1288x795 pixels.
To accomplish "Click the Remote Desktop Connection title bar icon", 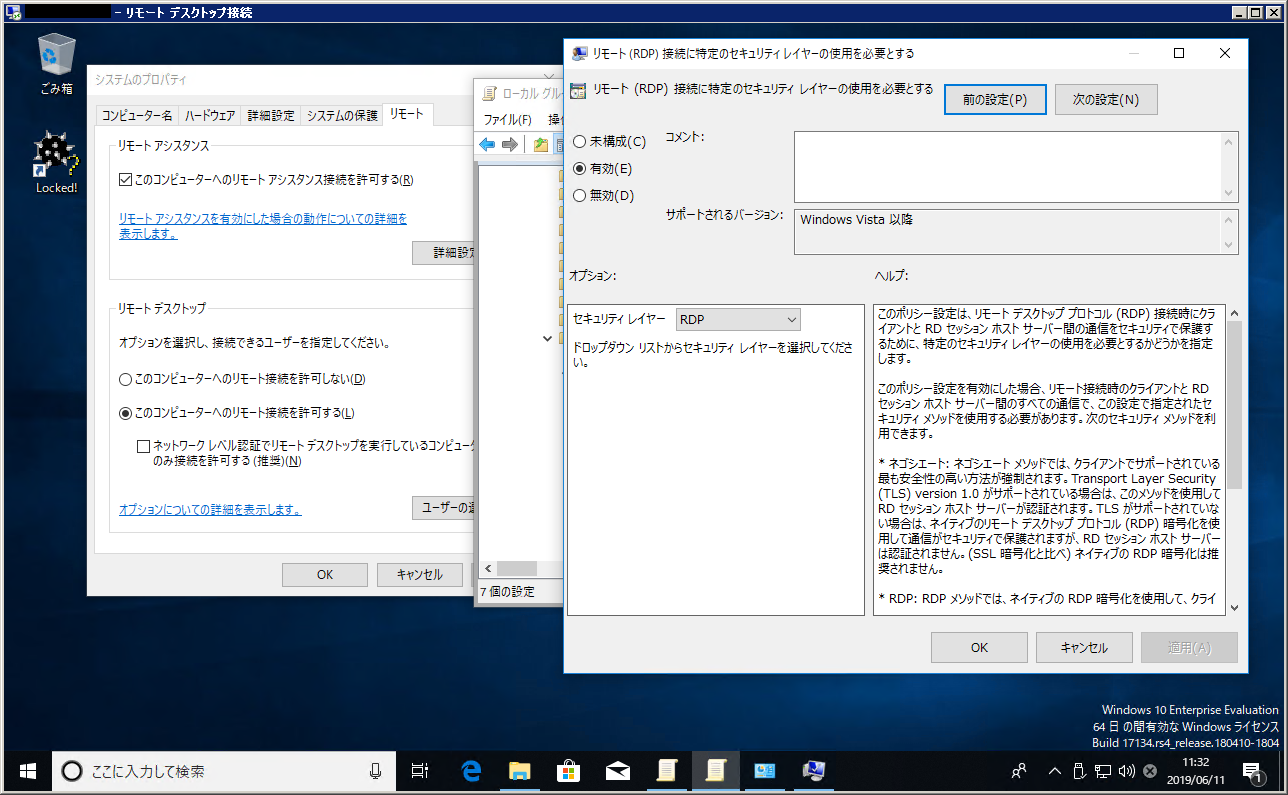I will tap(13, 12).
